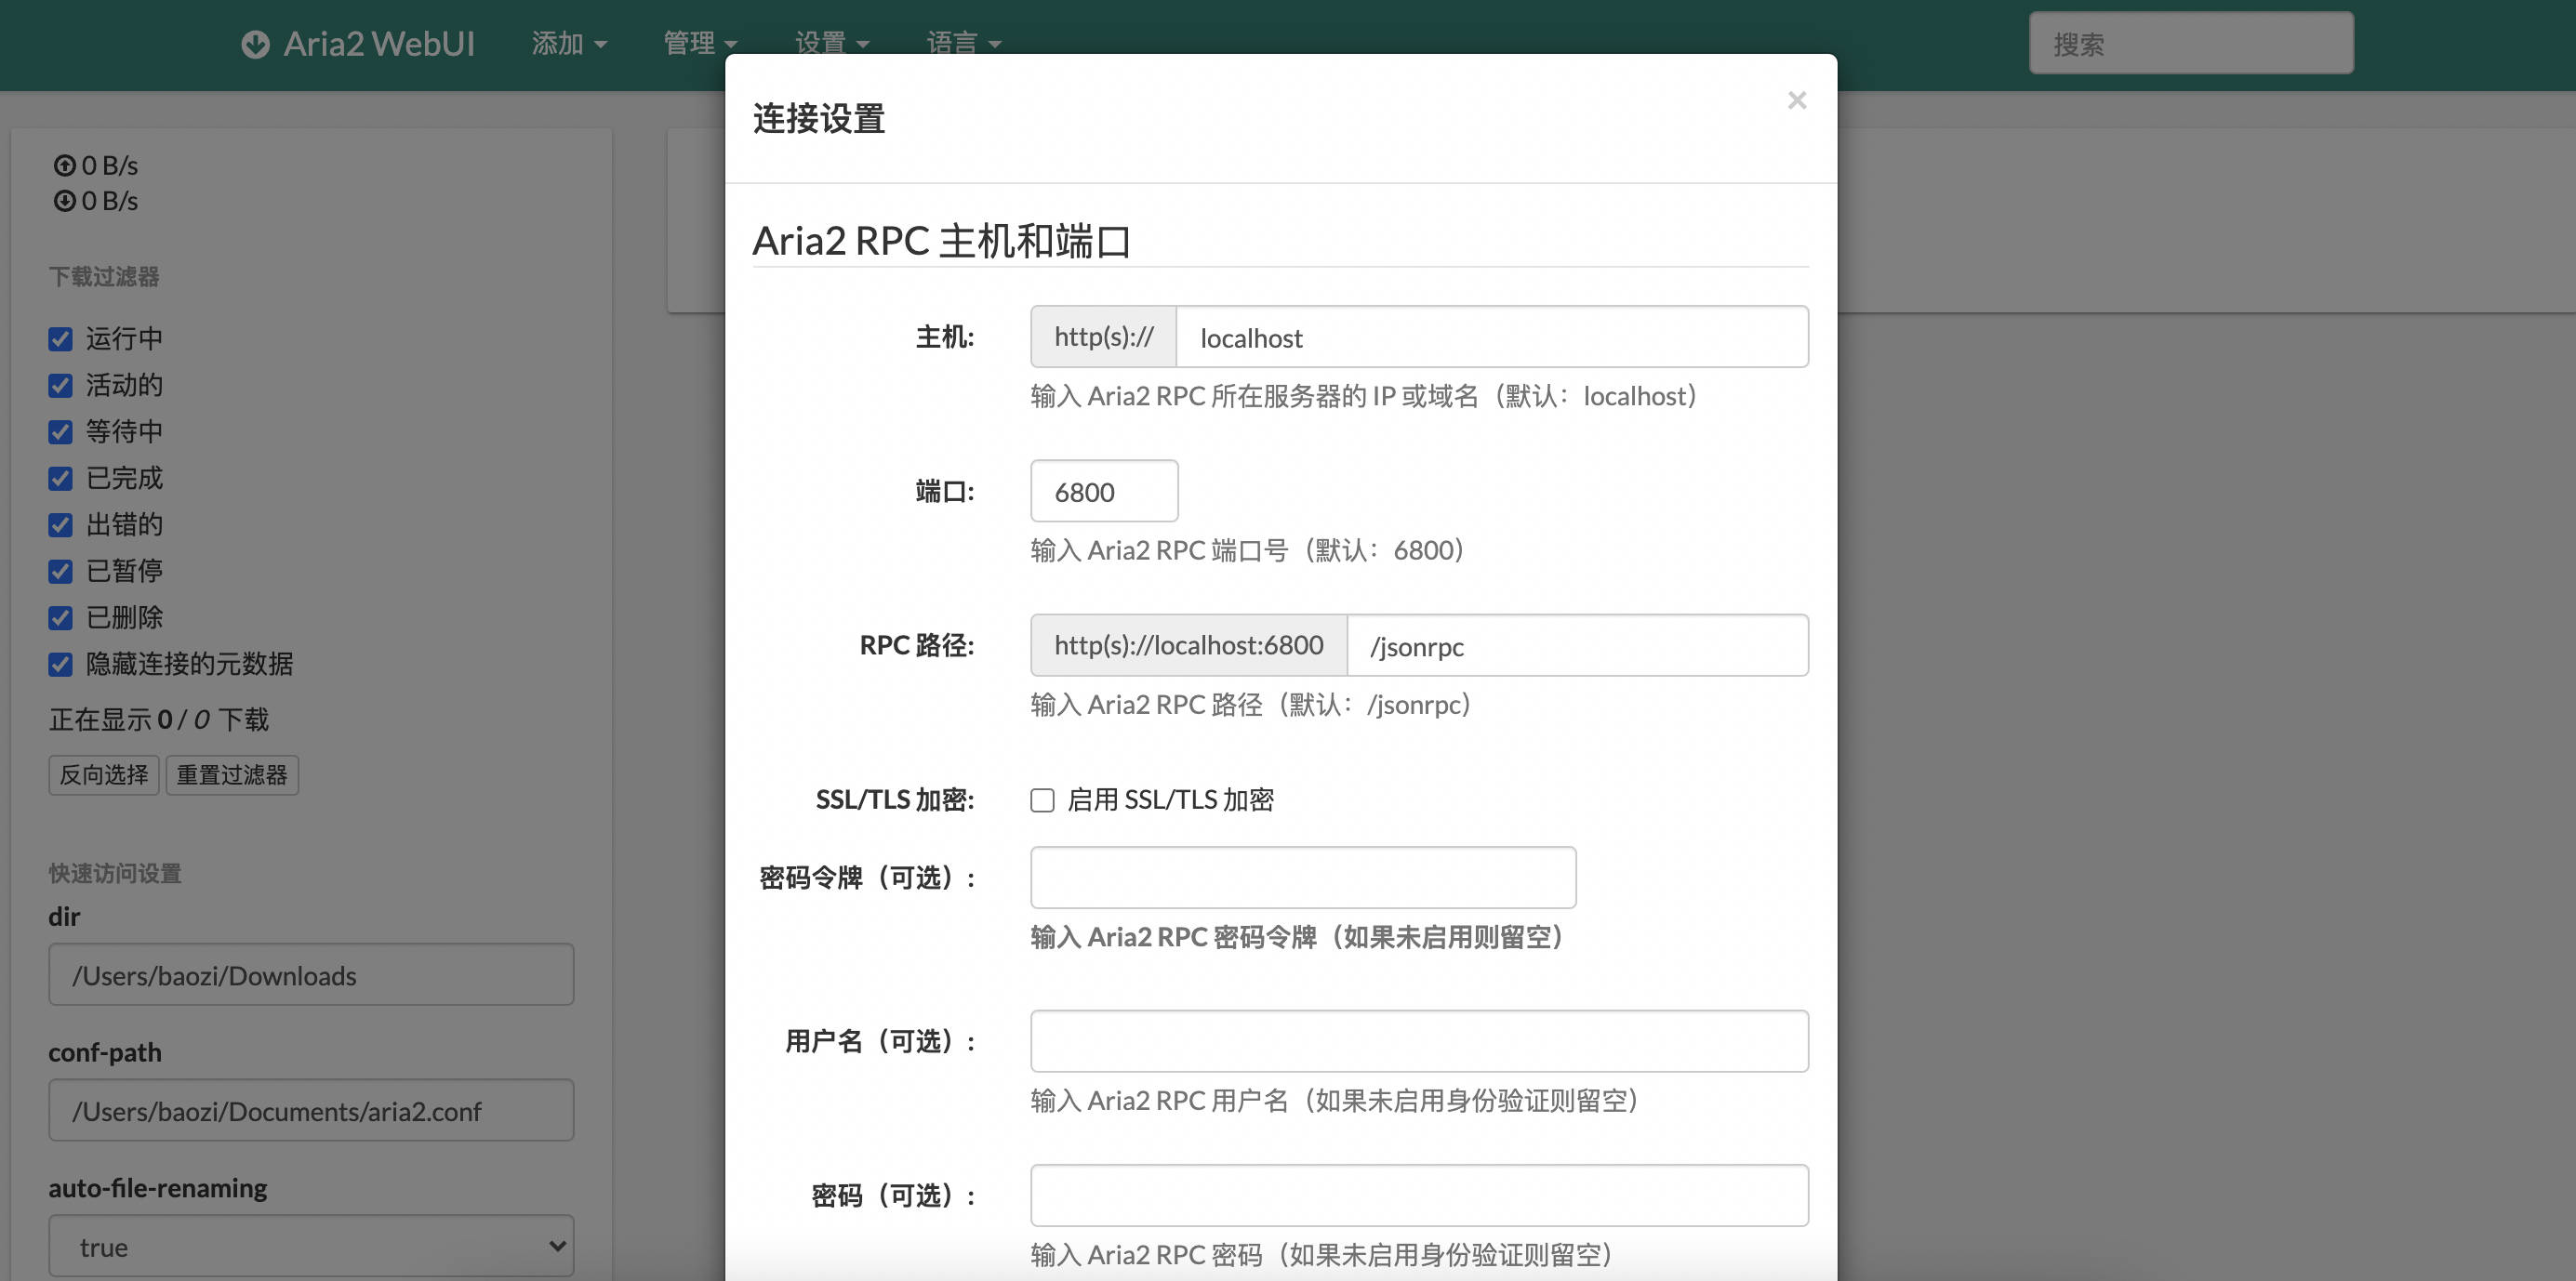Toggle the 出错的 filter checkbox
The height and width of the screenshot is (1281, 2576).
pos(61,525)
